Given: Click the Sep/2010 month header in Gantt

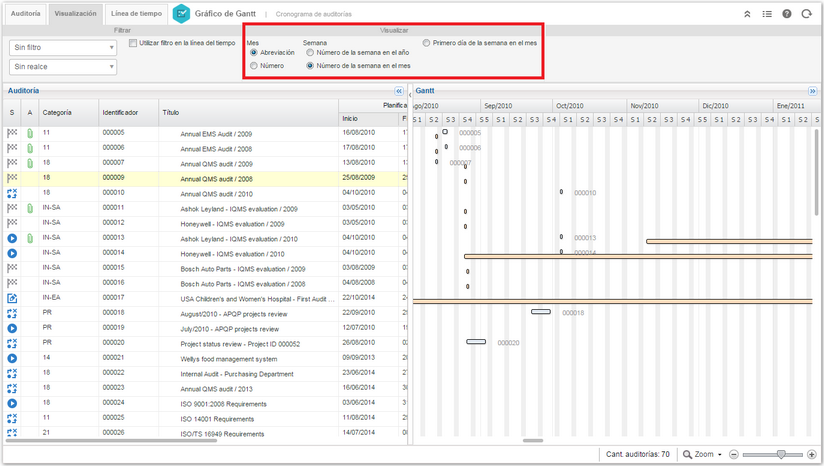Looking at the screenshot, I should tap(516, 106).
